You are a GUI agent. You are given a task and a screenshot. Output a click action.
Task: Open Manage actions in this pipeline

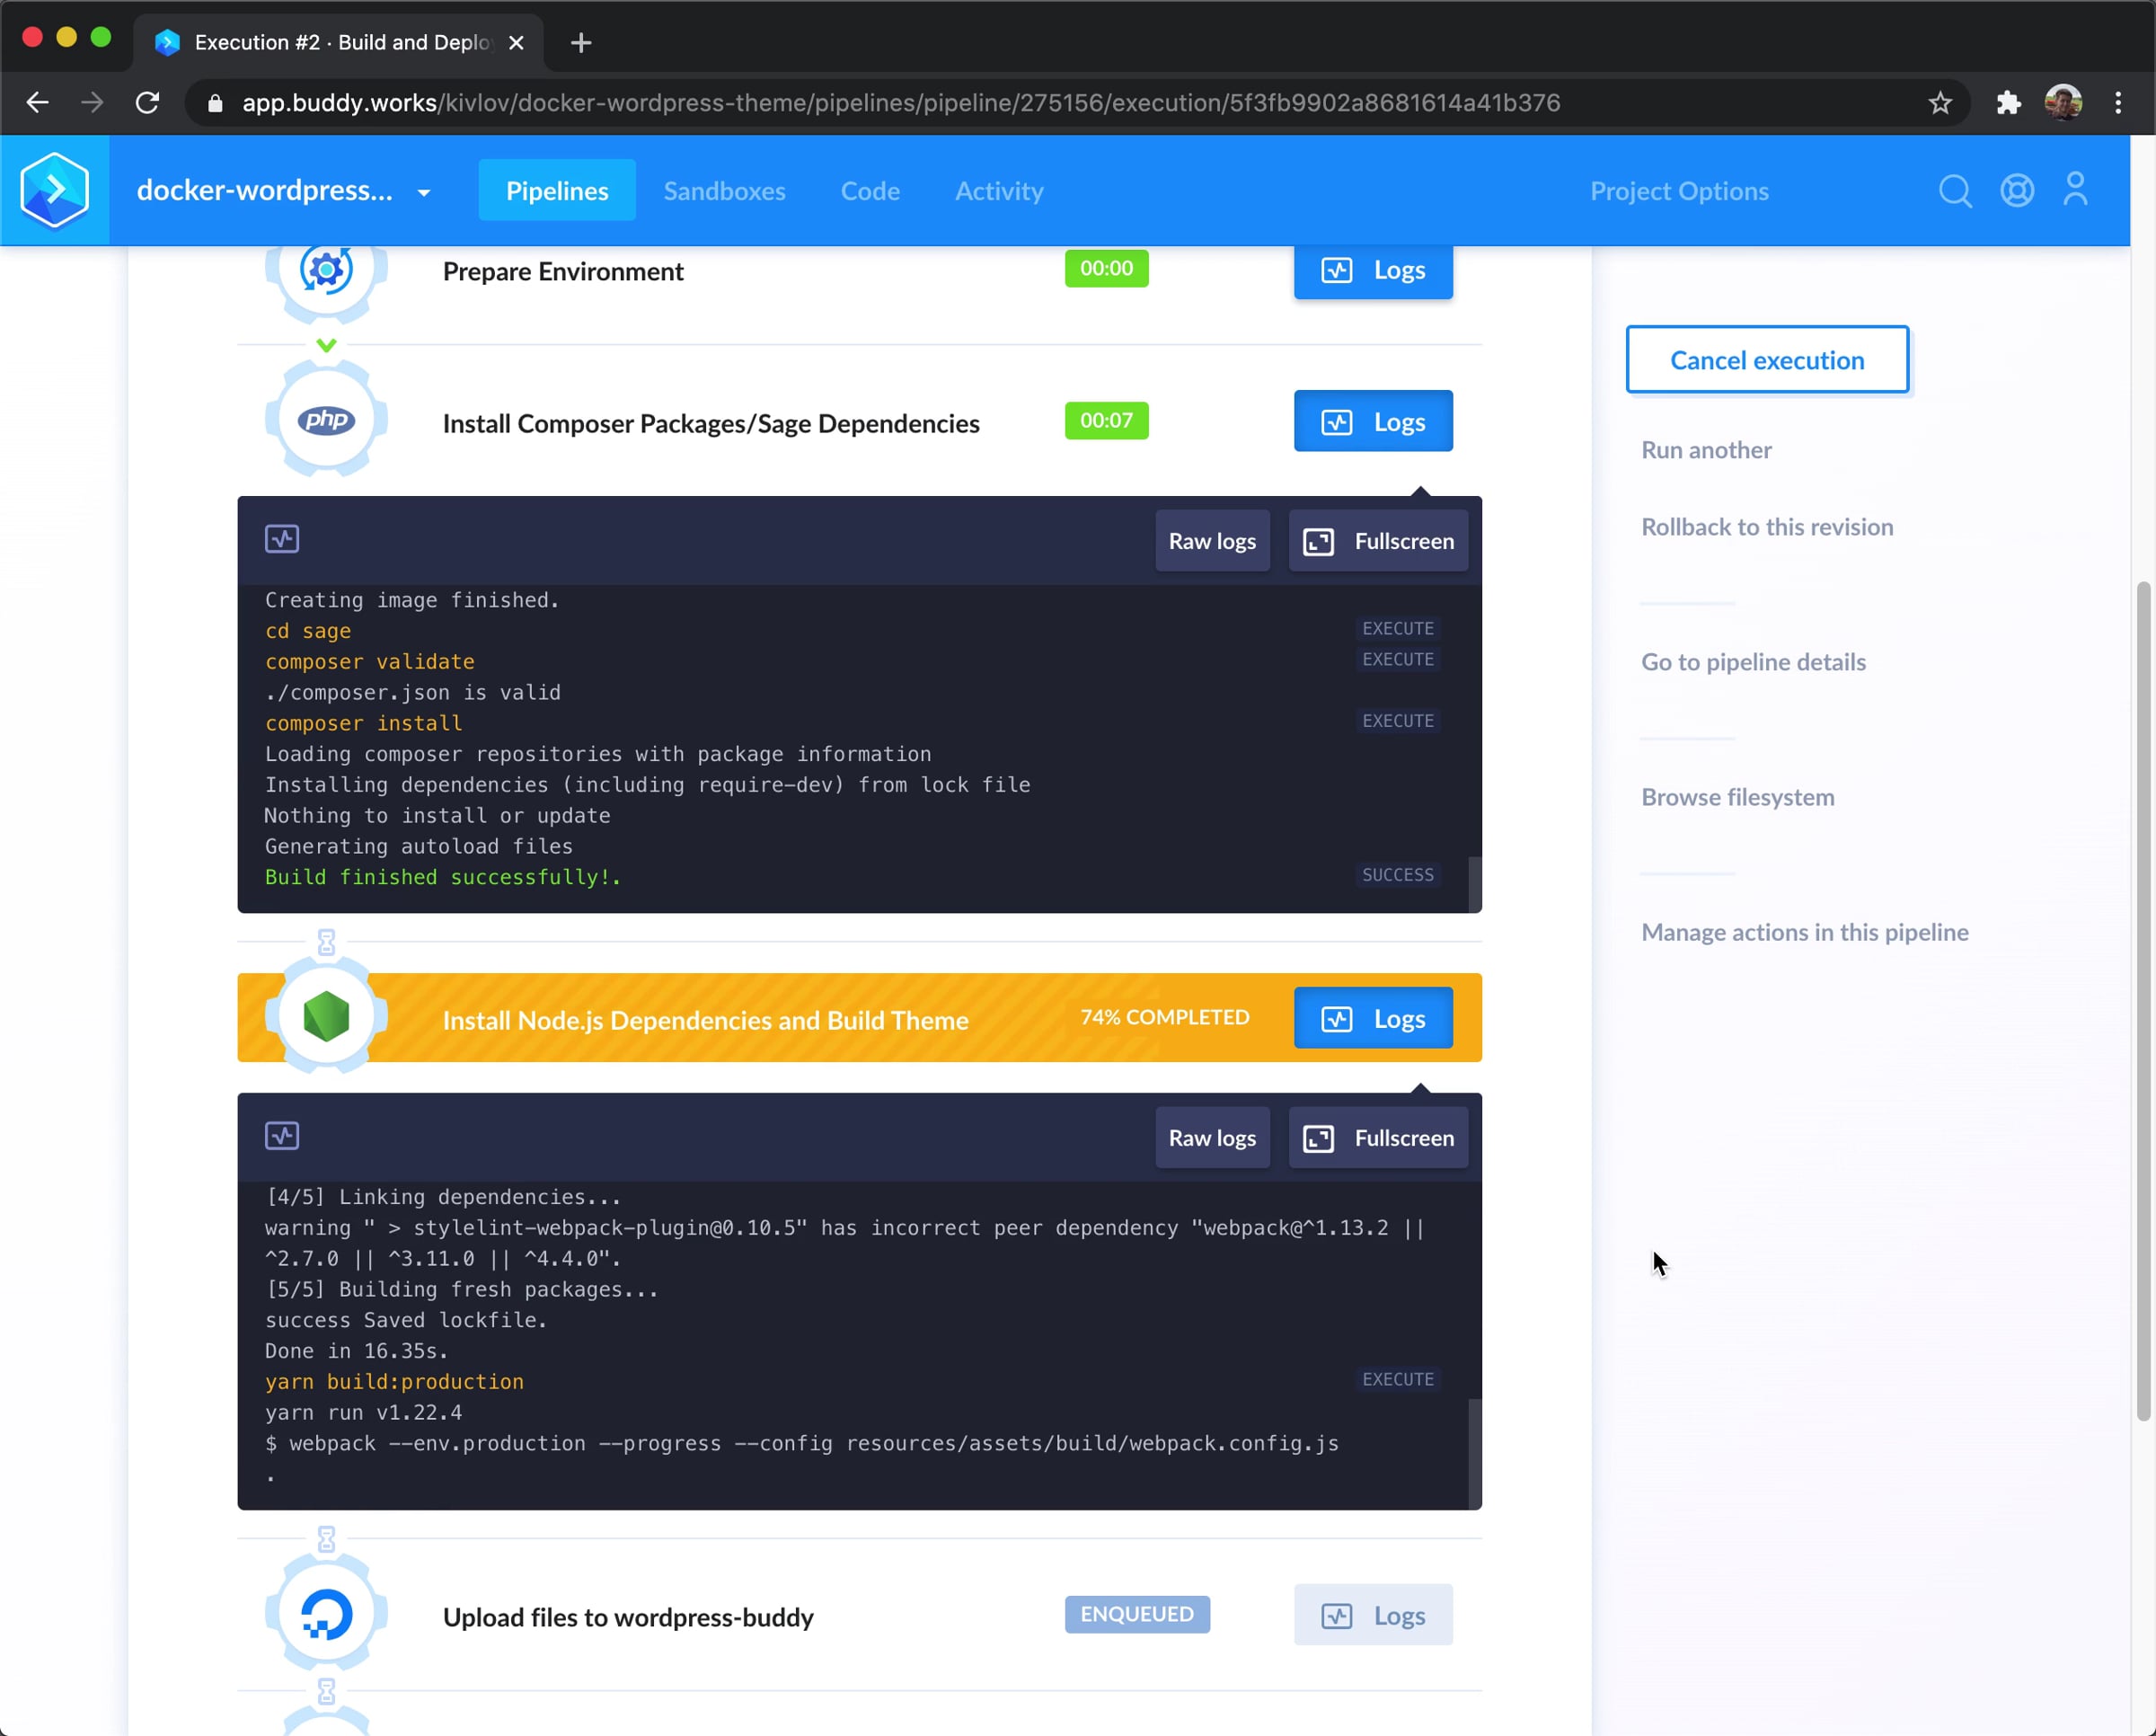[x=1805, y=932]
